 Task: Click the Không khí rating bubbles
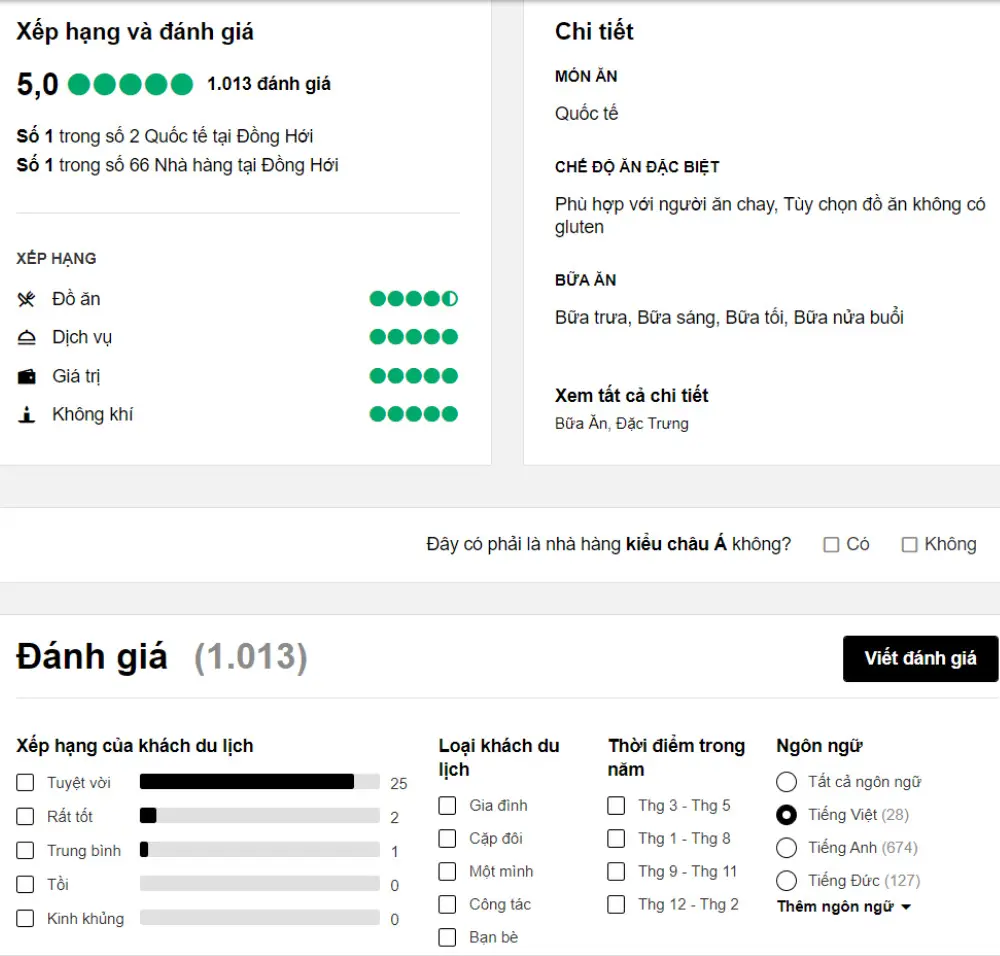(x=413, y=414)
